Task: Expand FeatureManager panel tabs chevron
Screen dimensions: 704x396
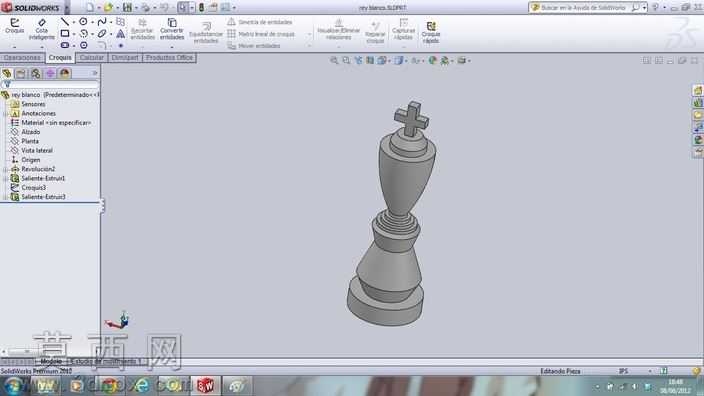Action: (x=95, y=73)
